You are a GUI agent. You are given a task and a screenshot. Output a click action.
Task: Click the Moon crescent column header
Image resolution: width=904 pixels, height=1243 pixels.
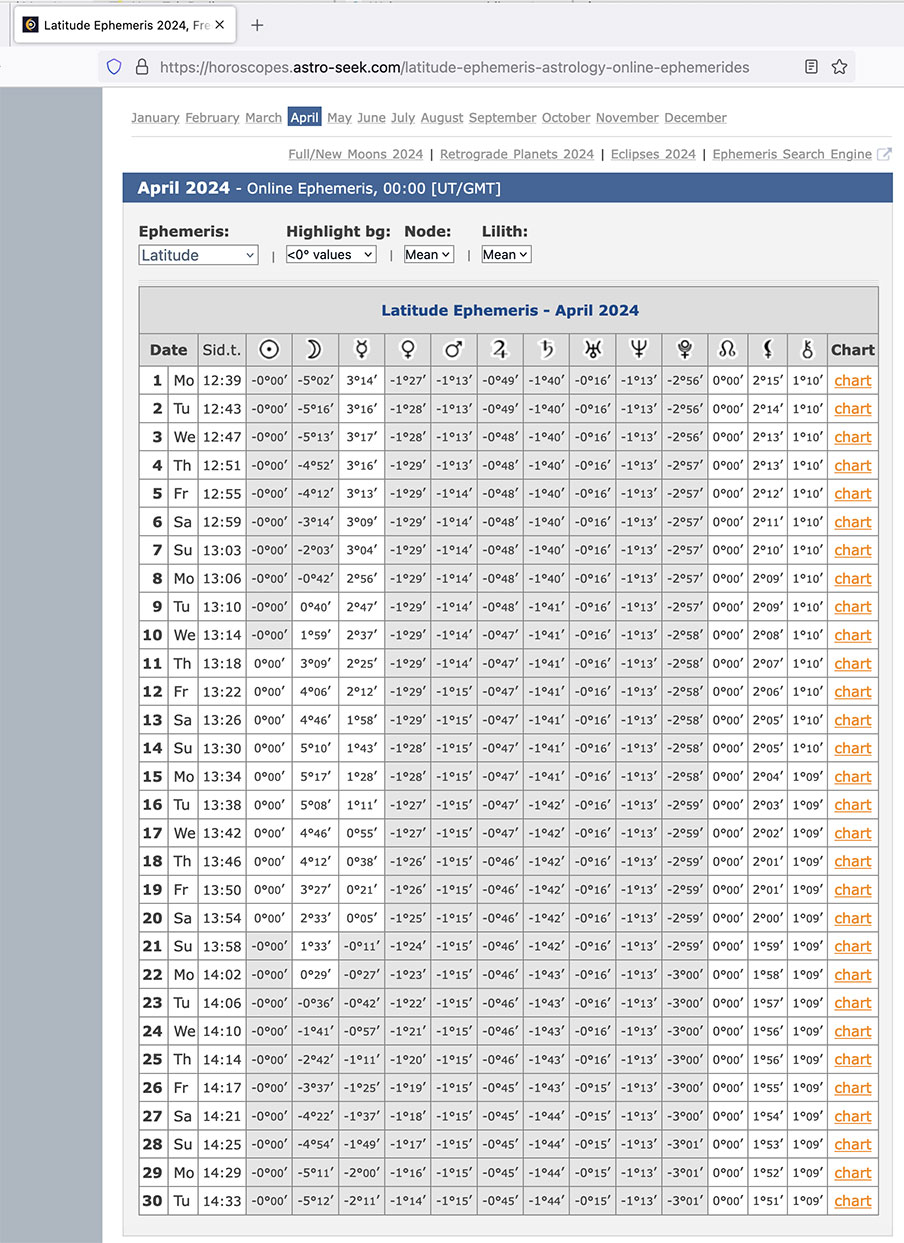[315, 350]
